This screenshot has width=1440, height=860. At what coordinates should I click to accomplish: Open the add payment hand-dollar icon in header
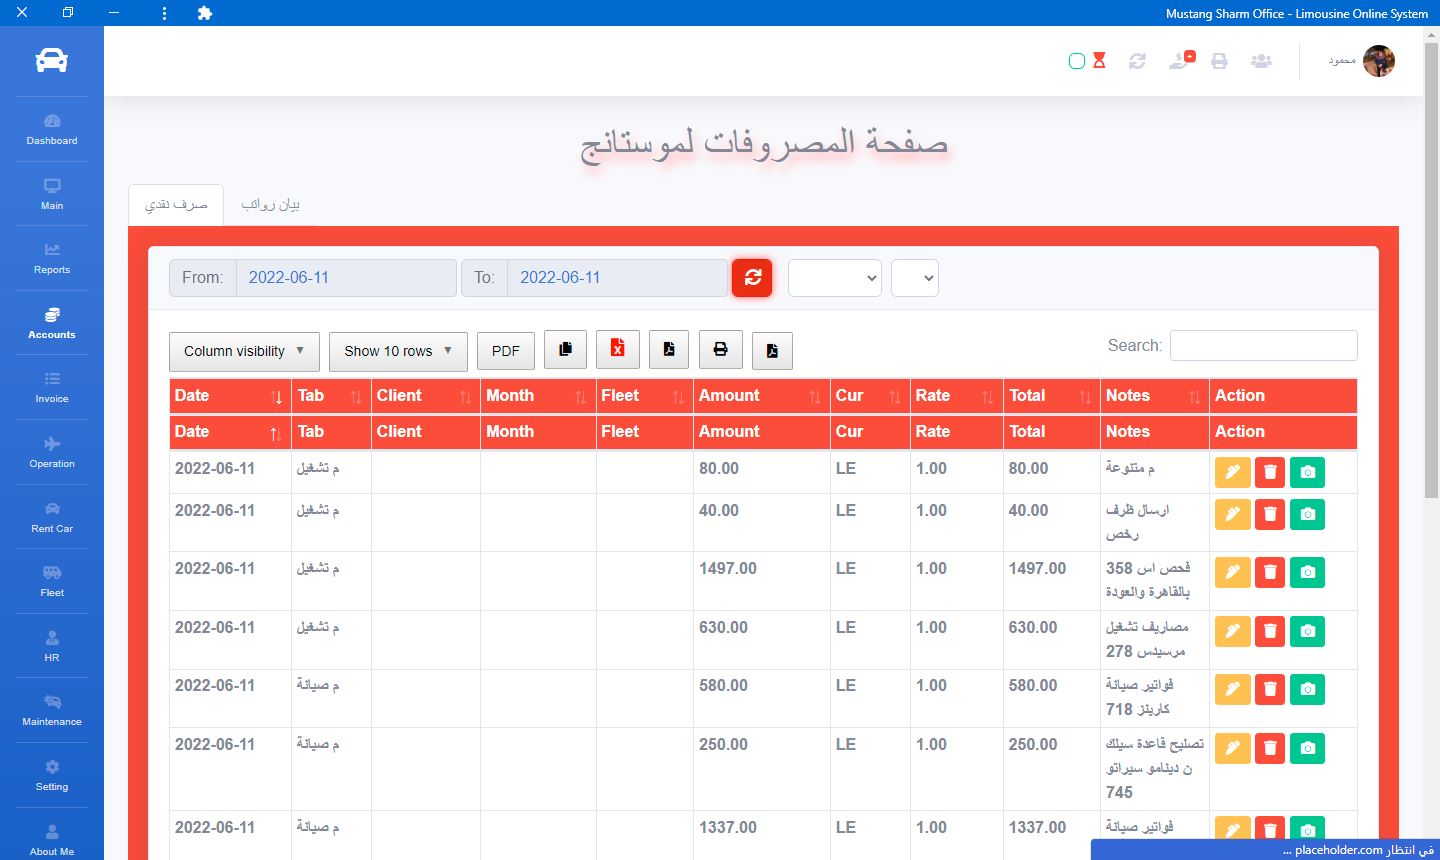point(1181,61)
